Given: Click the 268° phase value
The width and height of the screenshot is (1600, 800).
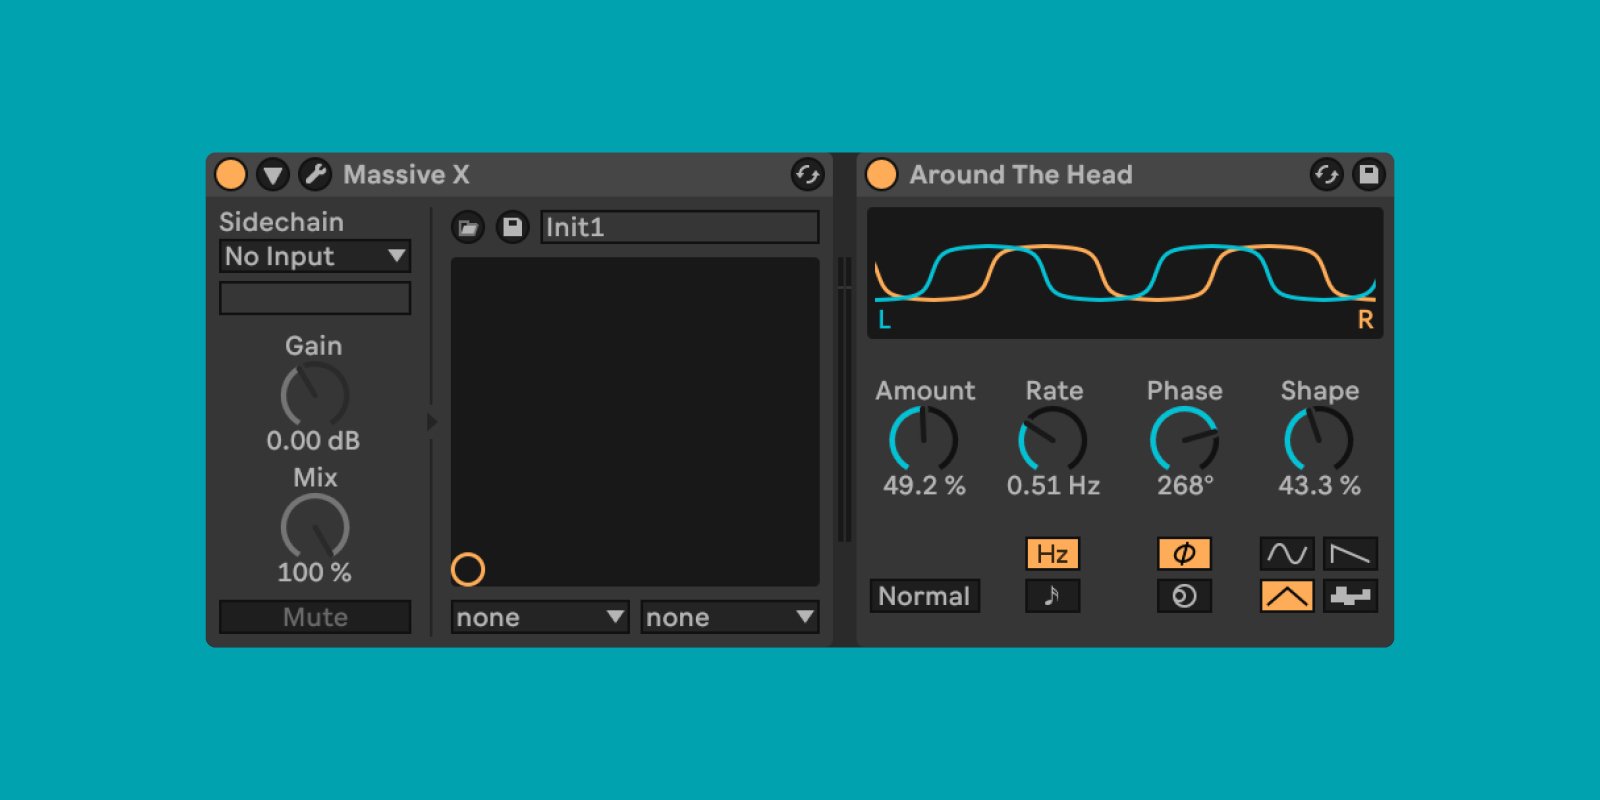Looking at the screenshot, I should [x=1185, y=486].
